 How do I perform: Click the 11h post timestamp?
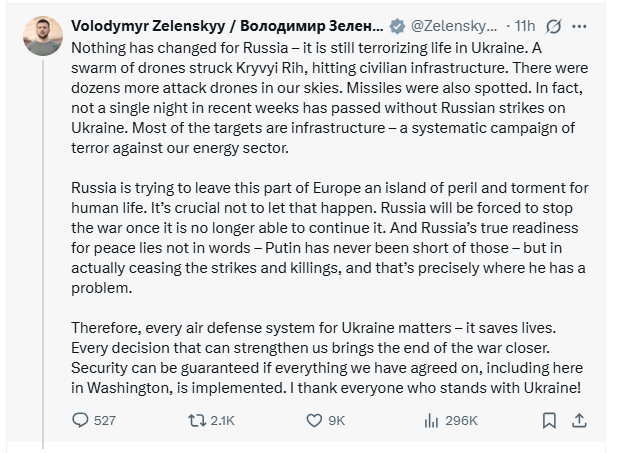tap(526, 24)
